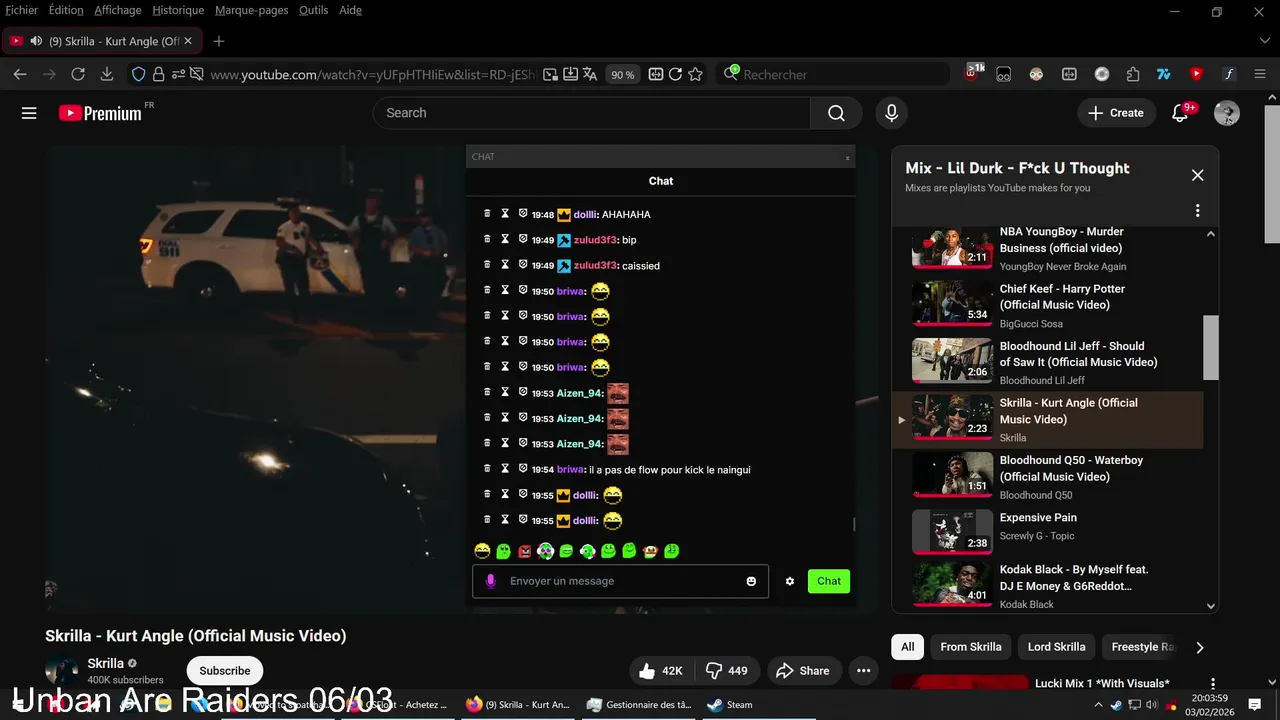Screen dimensions: 1280x720
Task: Click the chat panel's small x close button
Action: tap(847, 157)
